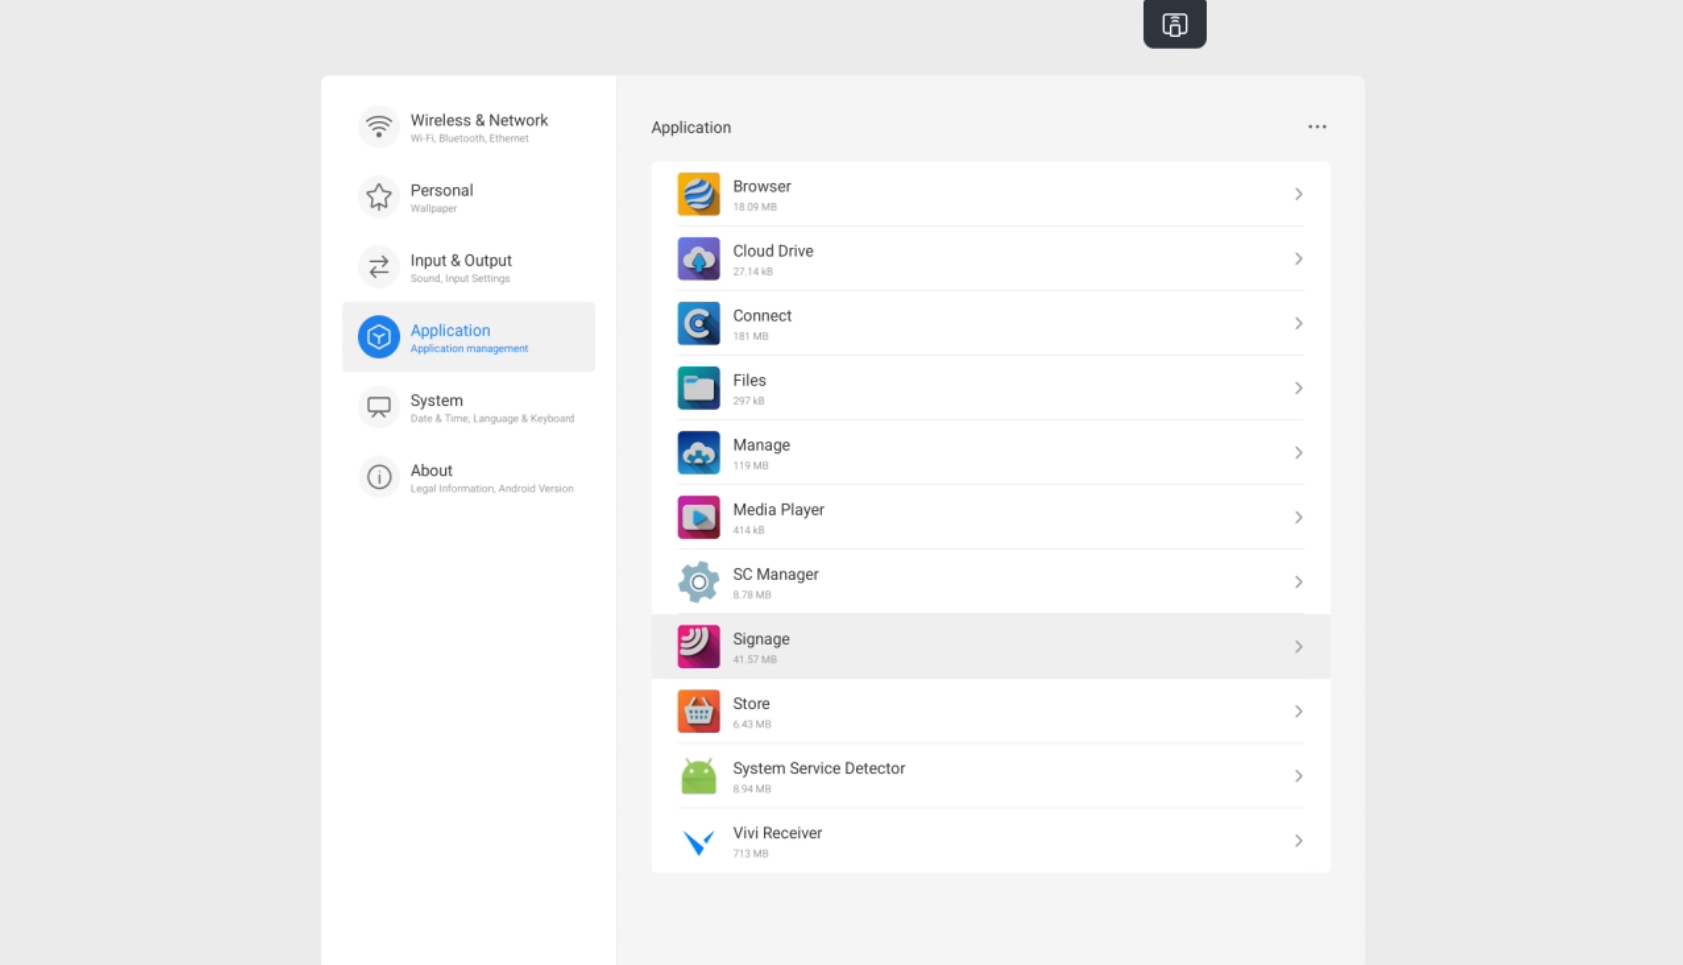
Task: Click the Media Player app icon
Action: [x=698, y=518]
